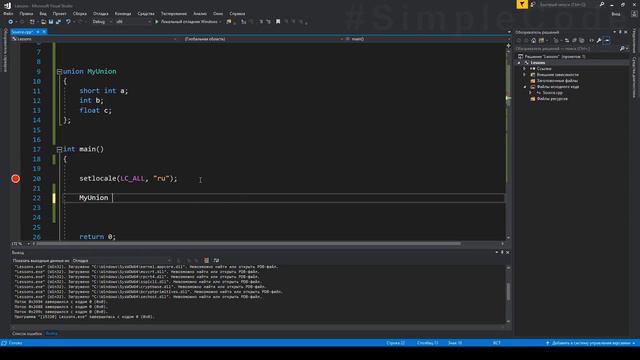This screenshot has height=360, width=640.
Task: Click the Save All toolbar icon
Action: point(58,22)
